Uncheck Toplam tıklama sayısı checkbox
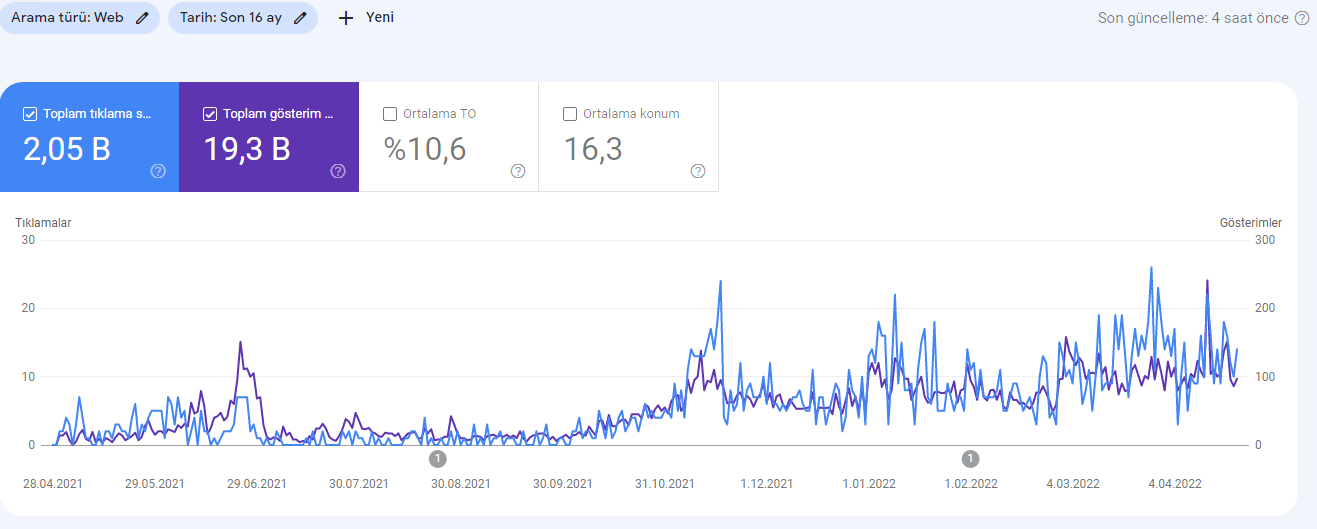The height and width of the screenshot is (529, 1317). pyautogui.click(x=30, y=114)
